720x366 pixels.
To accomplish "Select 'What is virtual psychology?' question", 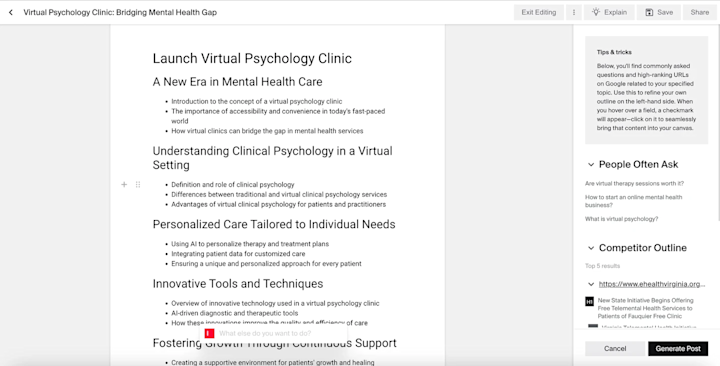I will click(x=621, y=219).
